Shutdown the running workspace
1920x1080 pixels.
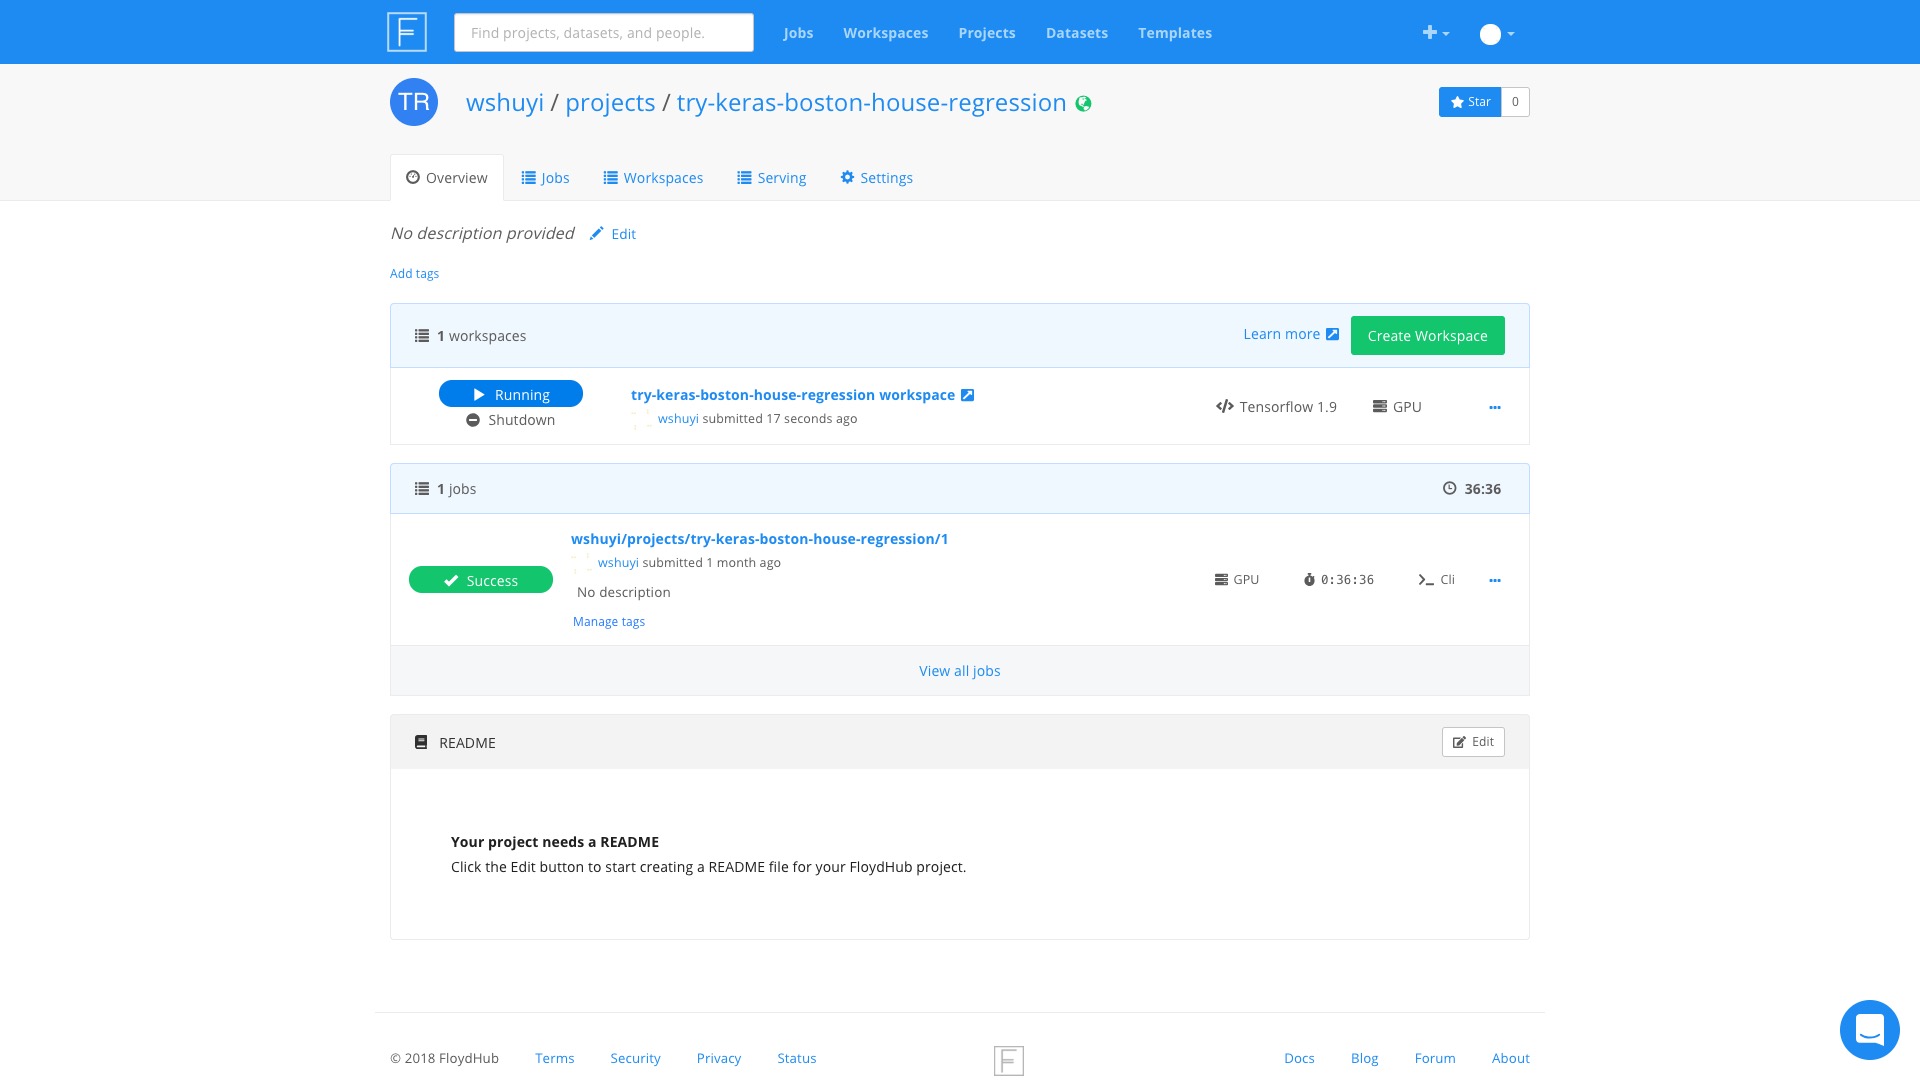(x=511, y=420)
